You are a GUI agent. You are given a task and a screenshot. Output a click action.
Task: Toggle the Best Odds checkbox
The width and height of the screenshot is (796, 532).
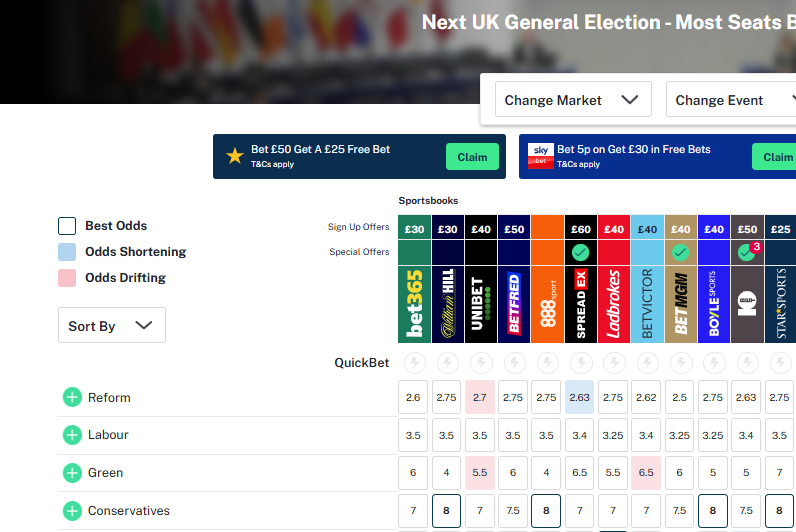click(x=67, y=226)
